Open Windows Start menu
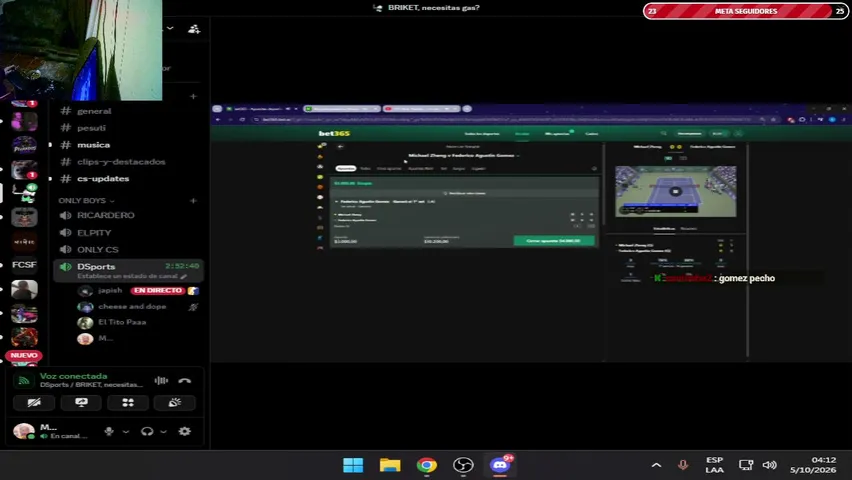This screenshot has height=480, width=852. click(353, 465)
